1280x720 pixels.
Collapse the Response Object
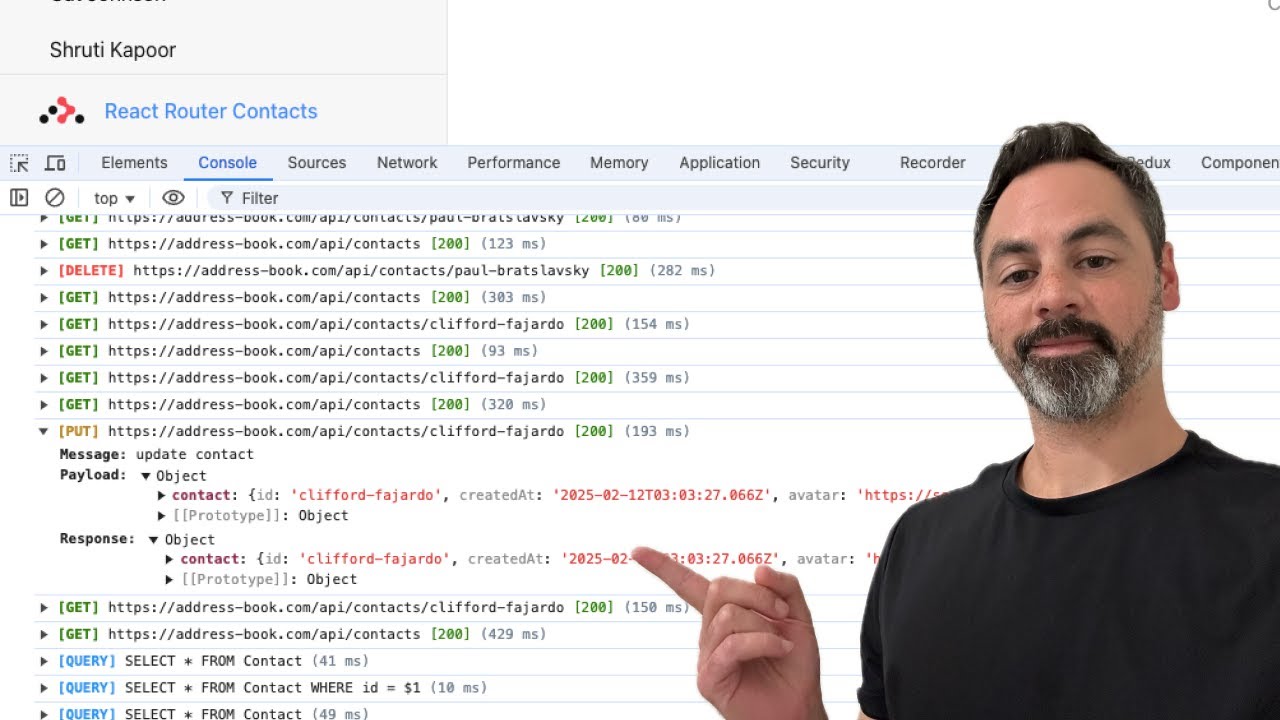point(153,540)
